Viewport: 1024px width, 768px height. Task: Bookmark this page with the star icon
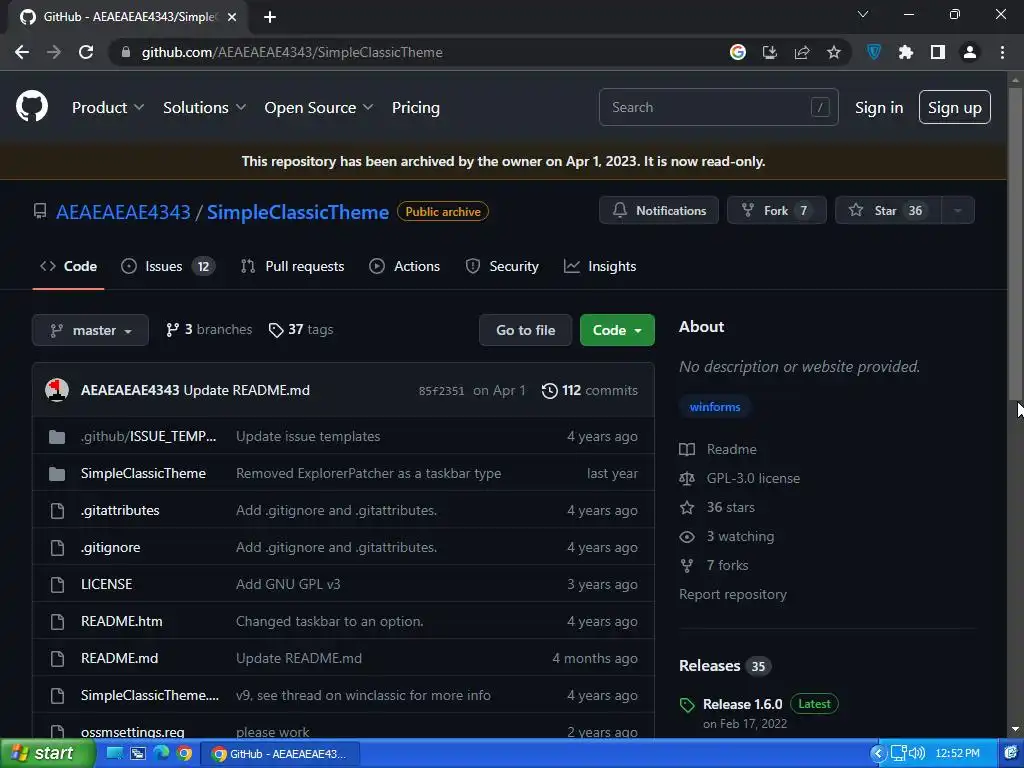coord(833,52)
